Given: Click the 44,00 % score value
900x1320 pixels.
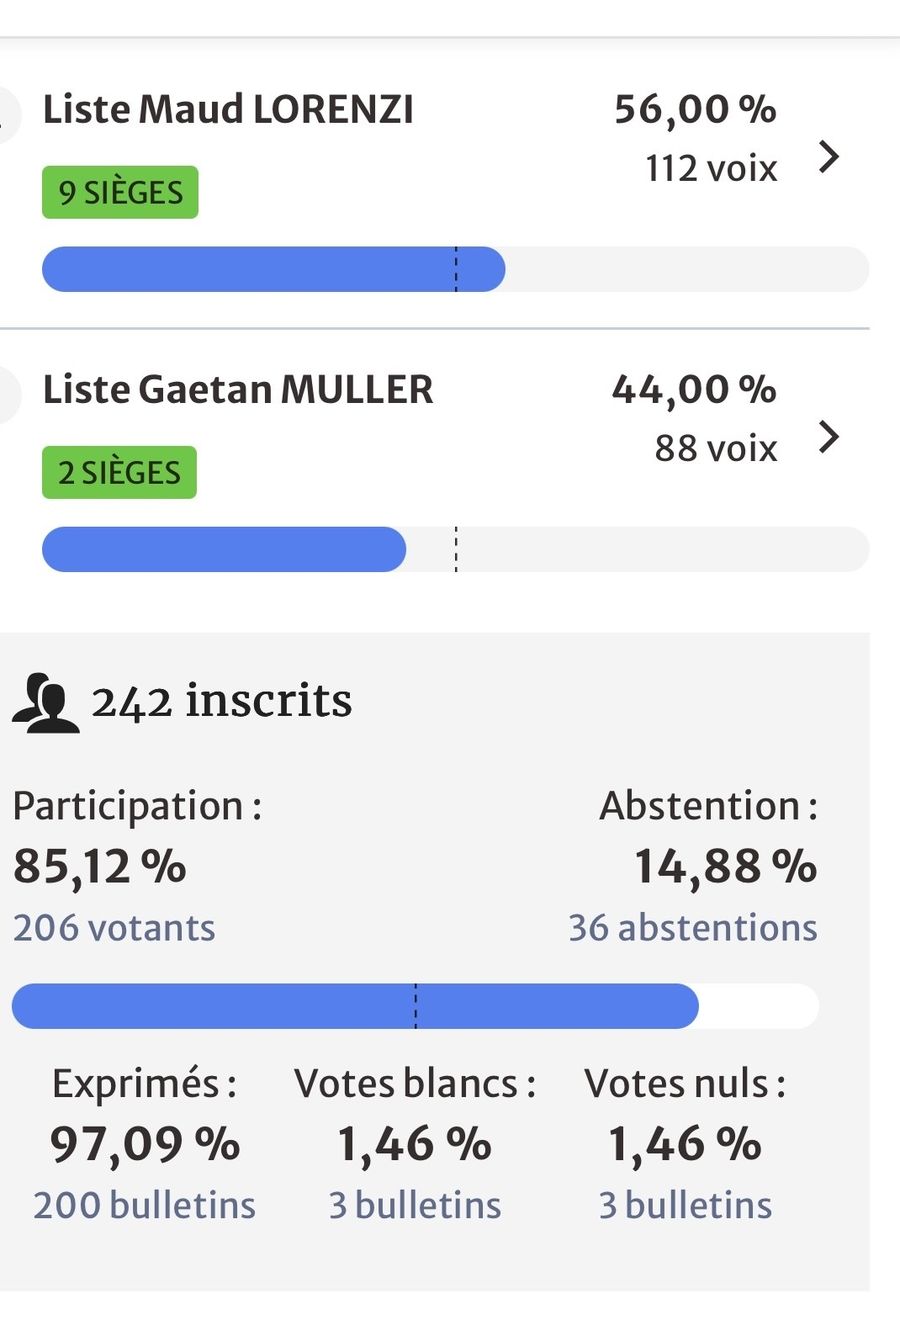Looking at the screenshot, I should coord(694,389).
